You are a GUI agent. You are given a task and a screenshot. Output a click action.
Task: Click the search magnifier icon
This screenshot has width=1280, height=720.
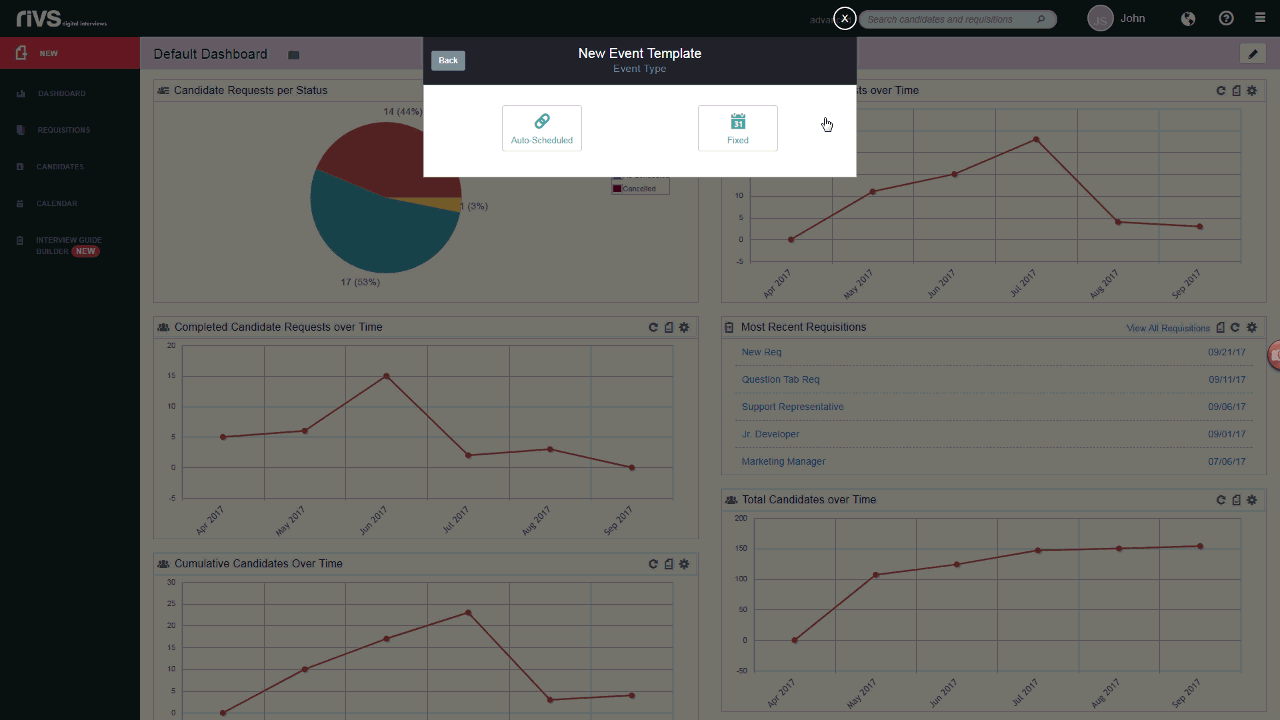(1042, 19)
